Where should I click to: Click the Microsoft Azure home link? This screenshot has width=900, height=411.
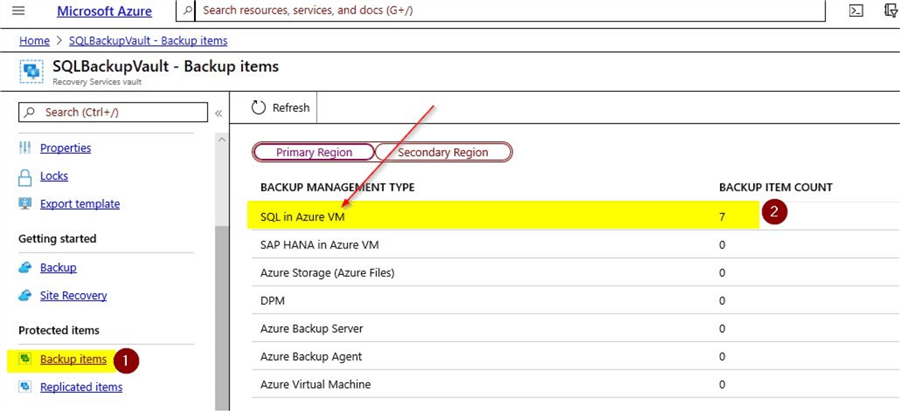pos(104,11)
